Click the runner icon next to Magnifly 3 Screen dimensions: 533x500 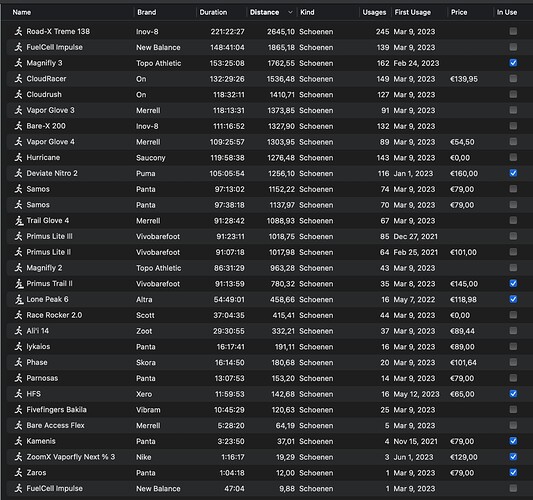click(x=18, y=63)
